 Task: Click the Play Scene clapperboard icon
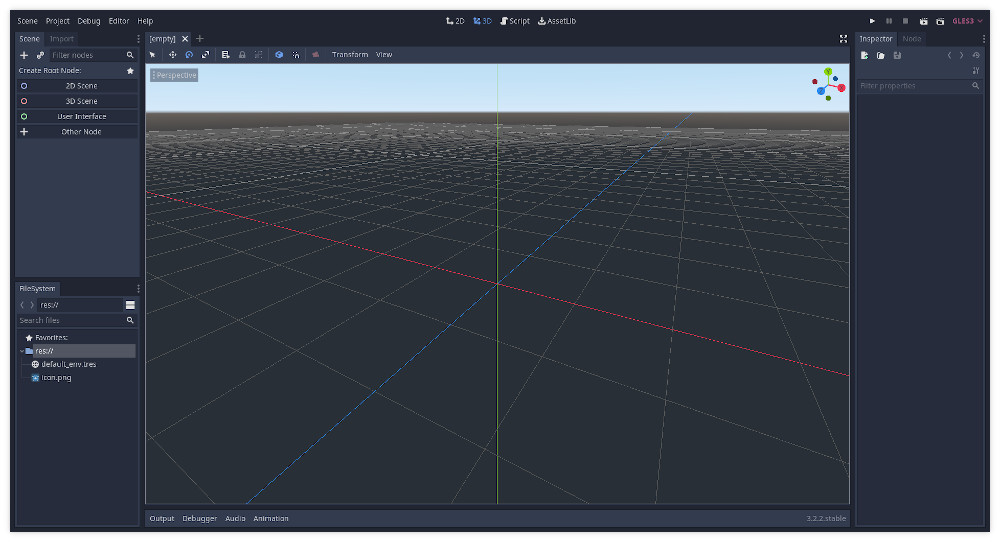point(923,21)
